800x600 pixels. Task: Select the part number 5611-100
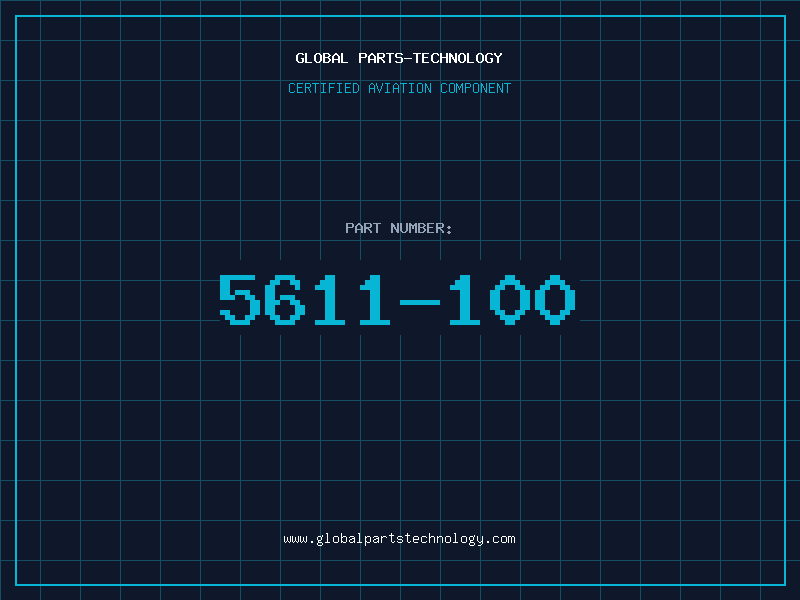(397, 299)
